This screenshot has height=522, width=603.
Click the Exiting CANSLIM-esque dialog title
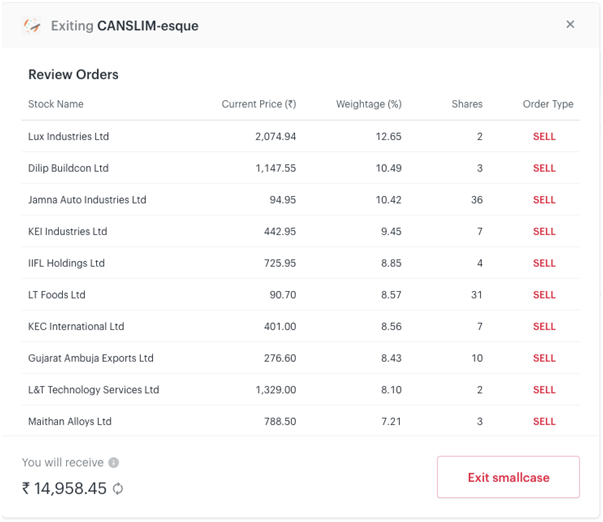click(x=125, y=26)
